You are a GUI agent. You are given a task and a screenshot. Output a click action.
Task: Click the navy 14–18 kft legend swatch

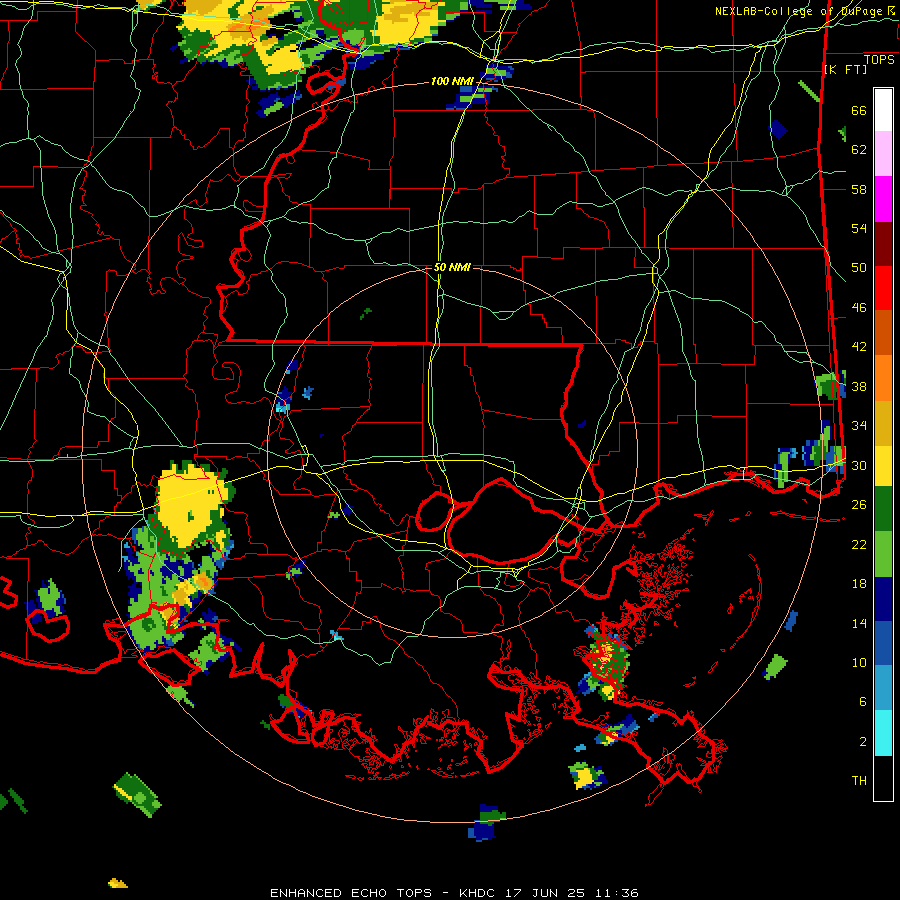[x=883, y=599]
